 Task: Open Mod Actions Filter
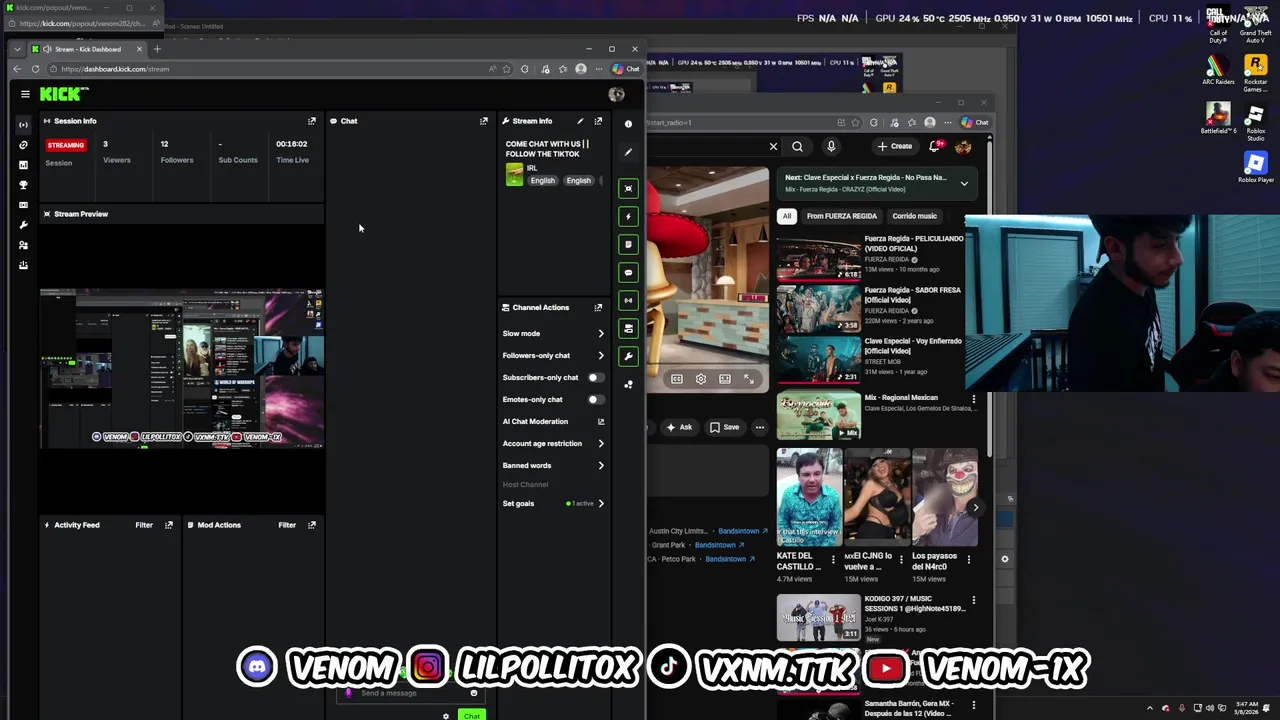[x=287, y=525]
